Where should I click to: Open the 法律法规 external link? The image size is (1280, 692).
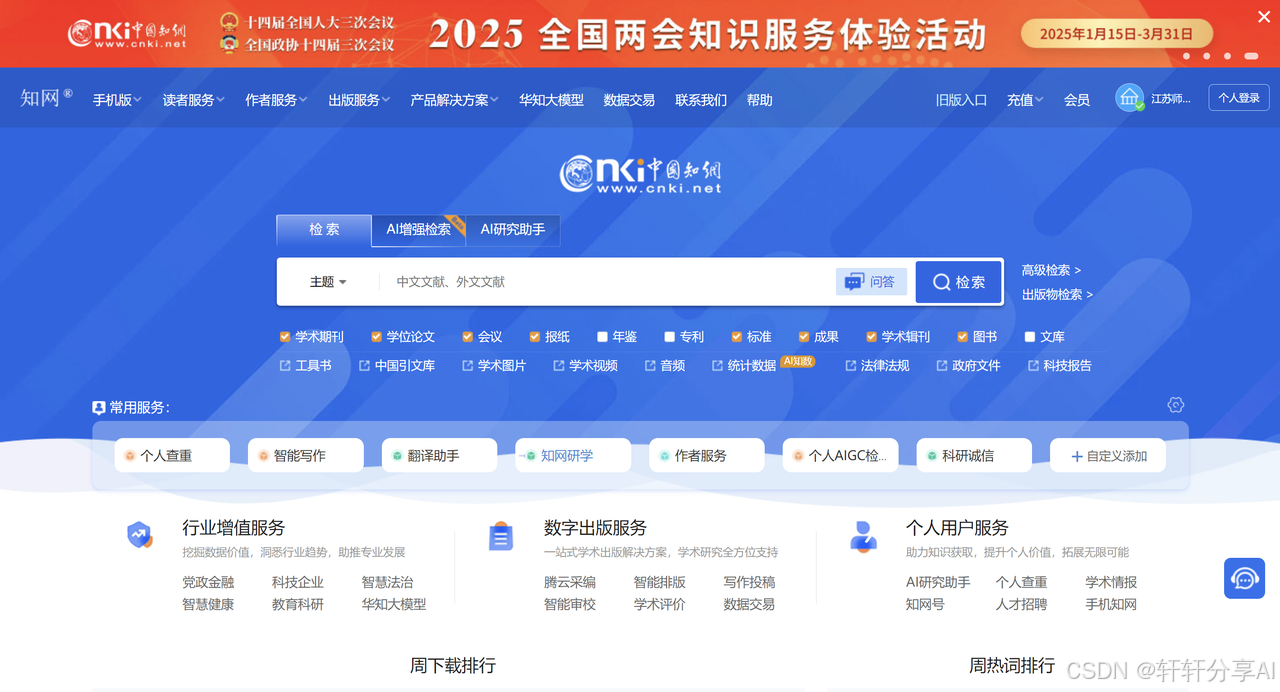pyautogui.click(x=877, y=366)
